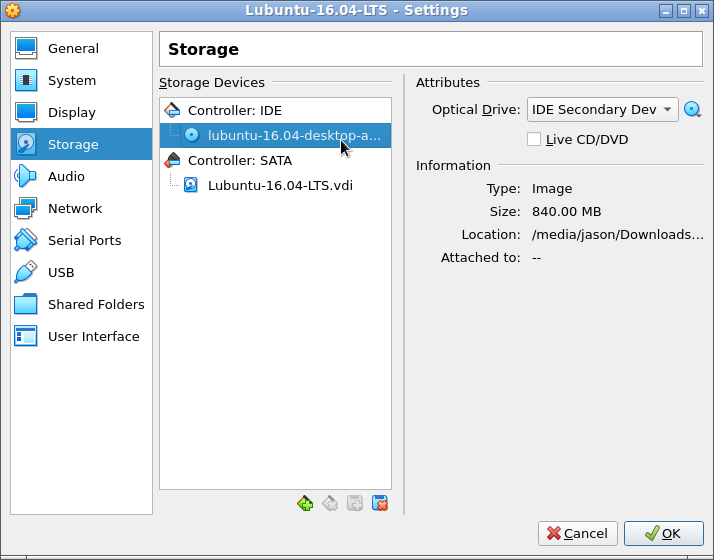
Task: Click the lubuntu-16.04-desktop optical disc icon
Action: tap(192, 135)
